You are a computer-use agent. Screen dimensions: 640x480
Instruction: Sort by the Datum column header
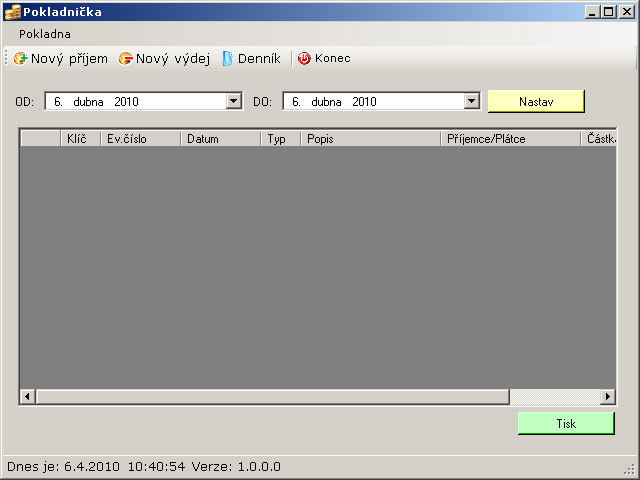click(220, 139)
